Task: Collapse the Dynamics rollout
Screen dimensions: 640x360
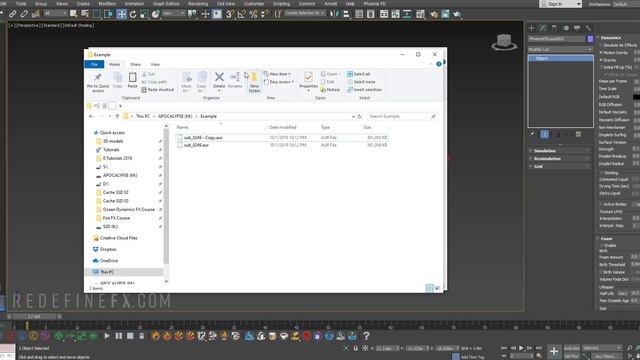Action: pyautogui.click(x=611, y=38)
